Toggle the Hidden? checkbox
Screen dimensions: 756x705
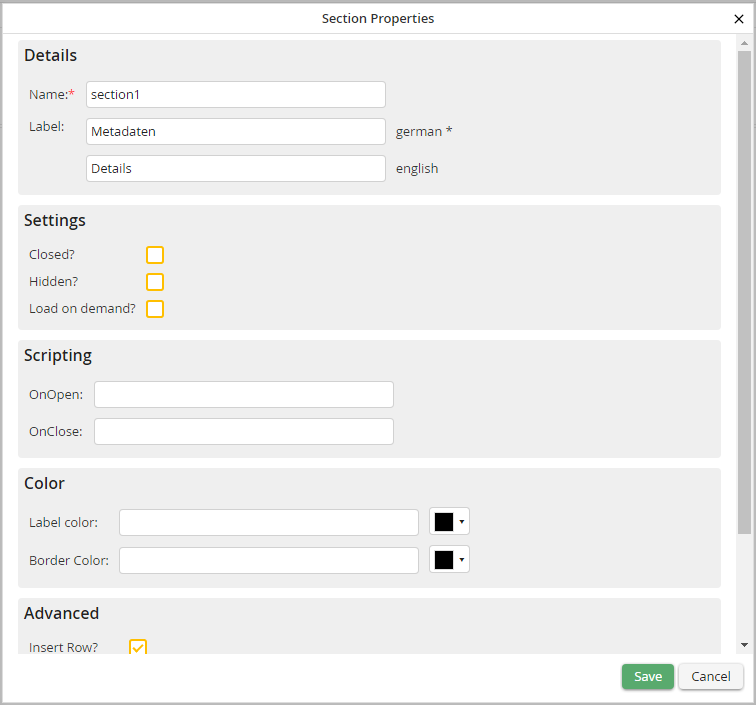155,282
